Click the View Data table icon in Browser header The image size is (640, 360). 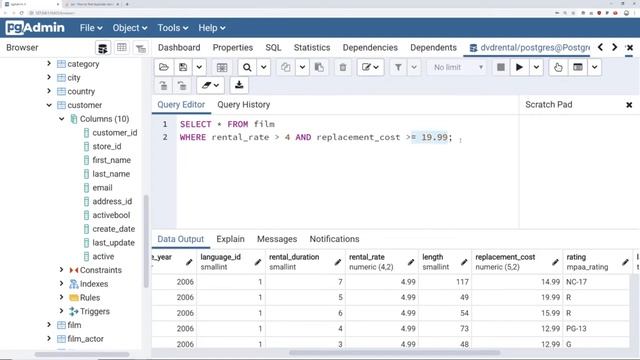pos(122,48)
